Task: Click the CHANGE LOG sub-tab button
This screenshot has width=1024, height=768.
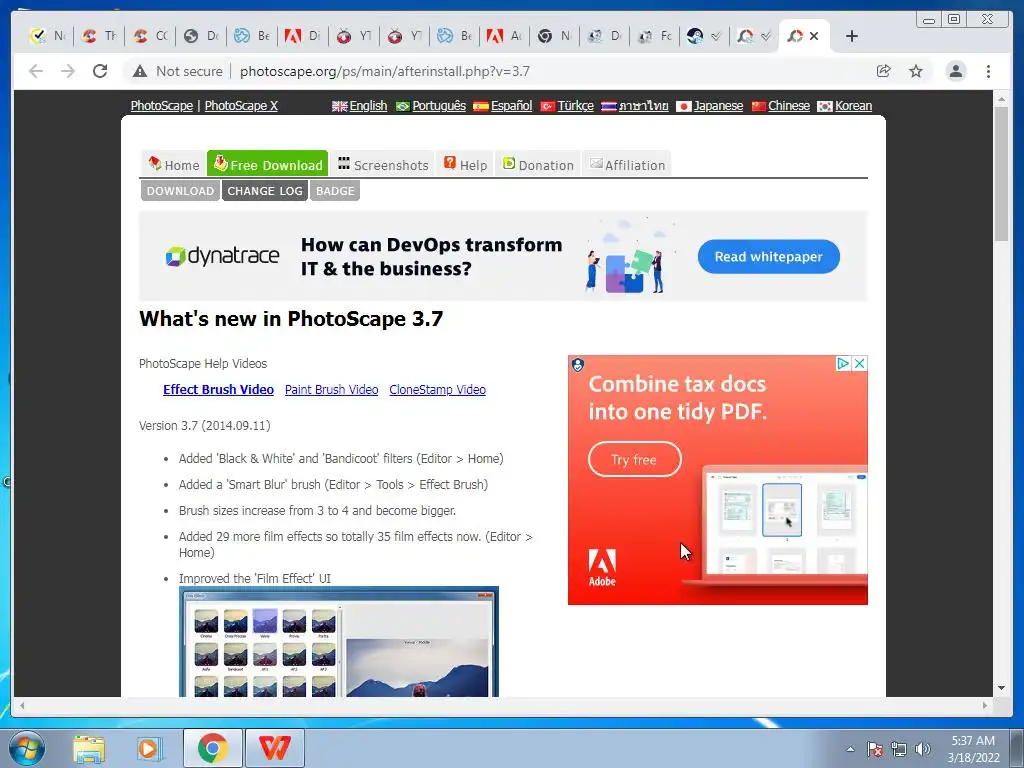Action: pyautogui.click(x=264, y=191)
